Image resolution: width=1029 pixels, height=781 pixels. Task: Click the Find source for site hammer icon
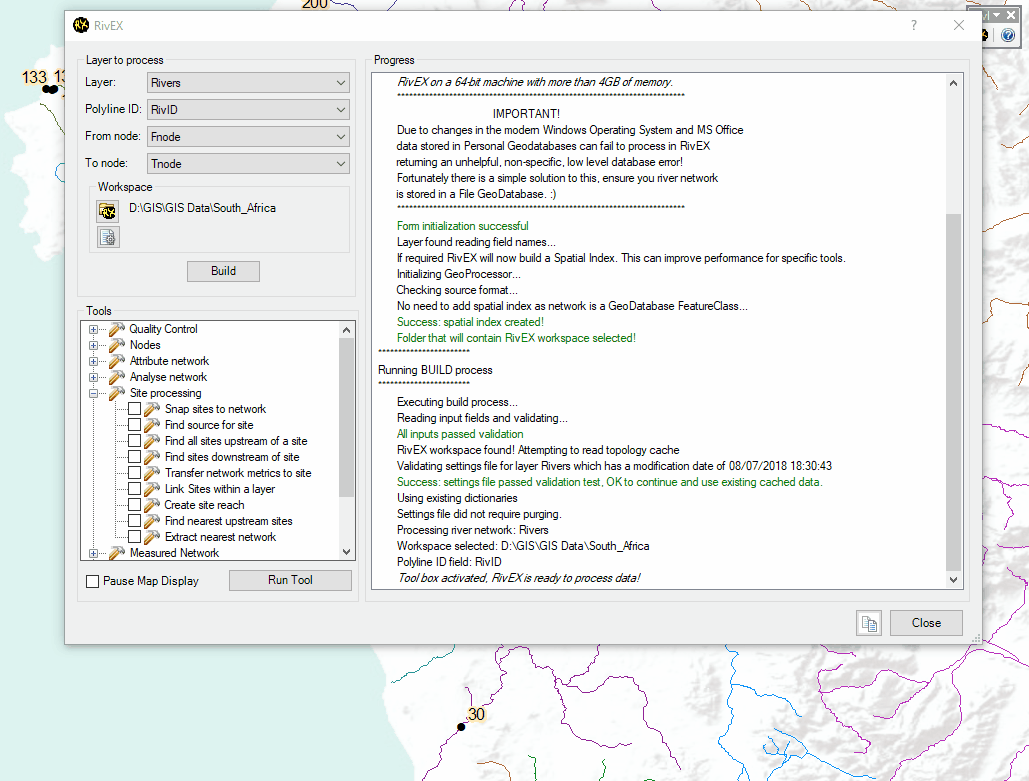coord(152,425)
